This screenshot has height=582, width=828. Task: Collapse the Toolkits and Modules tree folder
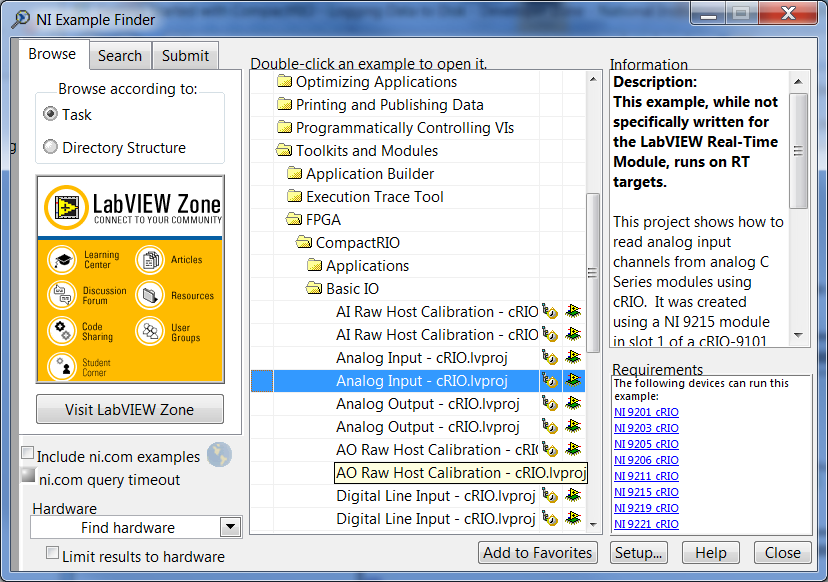367,151
